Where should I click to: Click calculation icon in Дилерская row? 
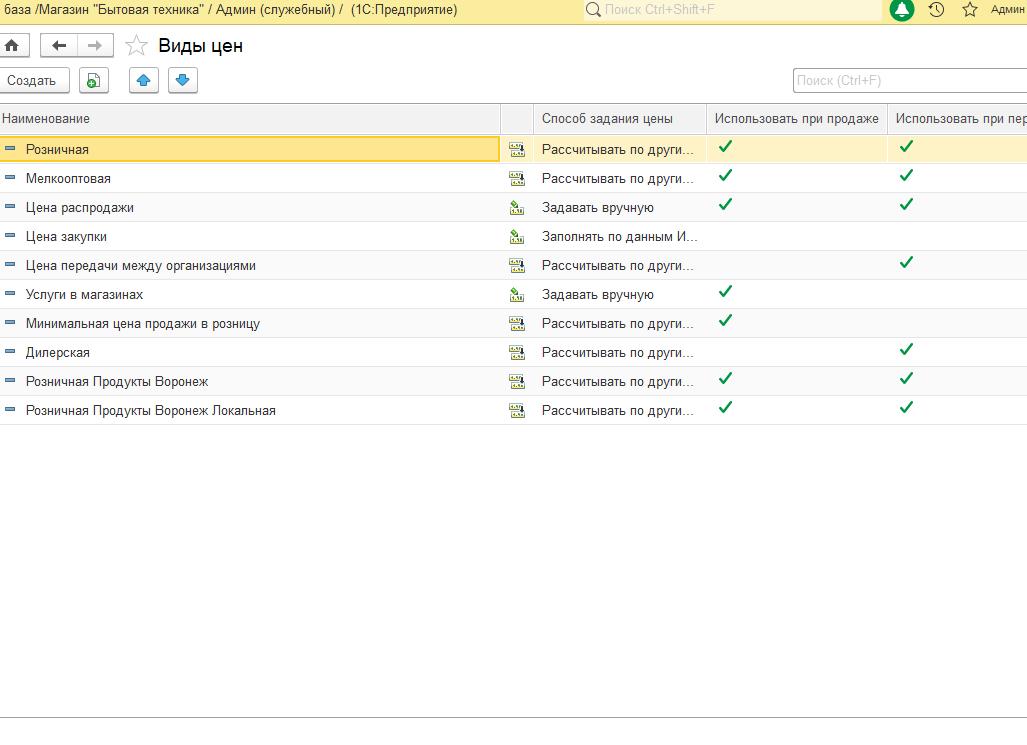517,353
